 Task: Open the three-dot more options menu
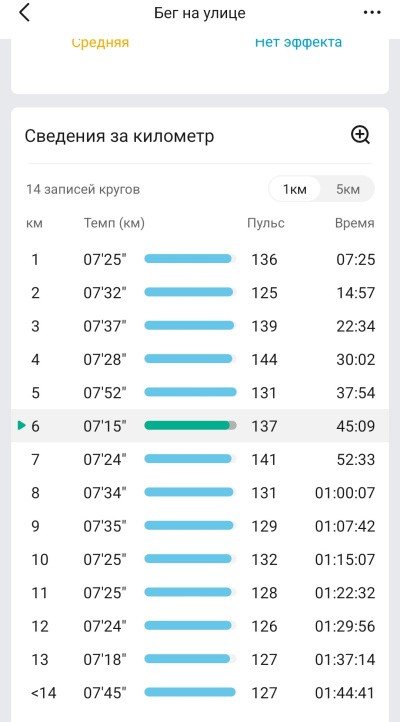pyautogui.click(x=372, y=13)
